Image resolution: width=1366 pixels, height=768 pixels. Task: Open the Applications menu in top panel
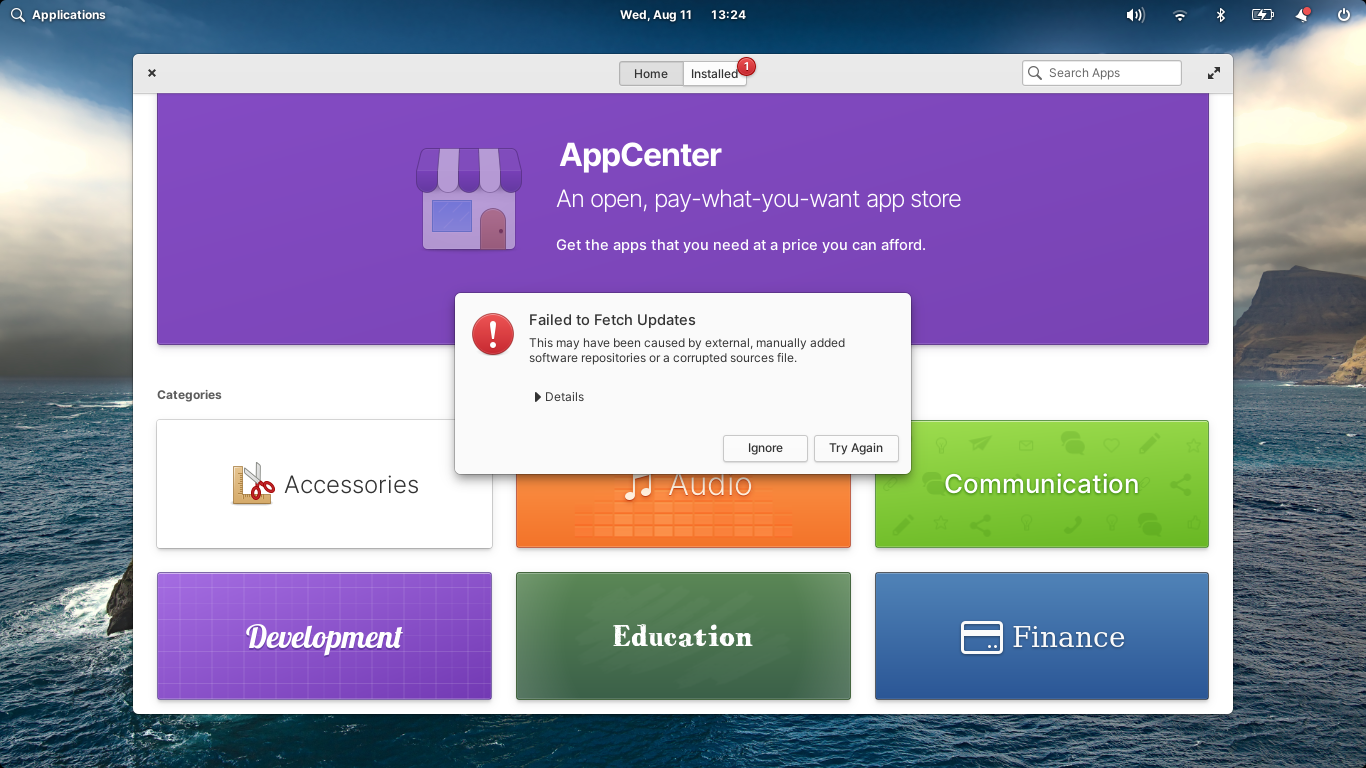coord(58,15)
